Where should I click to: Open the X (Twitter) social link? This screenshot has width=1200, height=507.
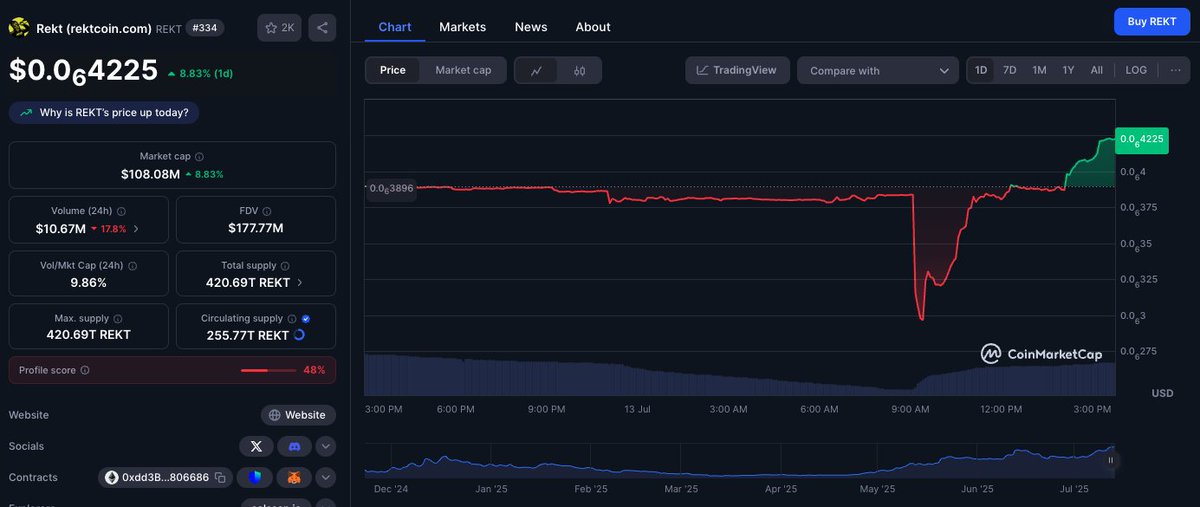(x=256, y=446)
